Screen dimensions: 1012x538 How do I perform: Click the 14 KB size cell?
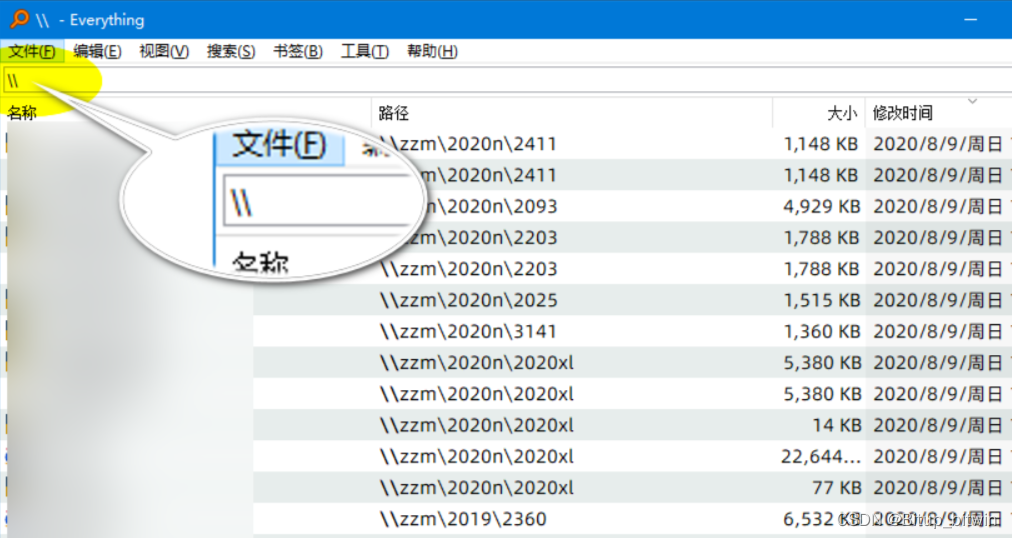[836, 425]
